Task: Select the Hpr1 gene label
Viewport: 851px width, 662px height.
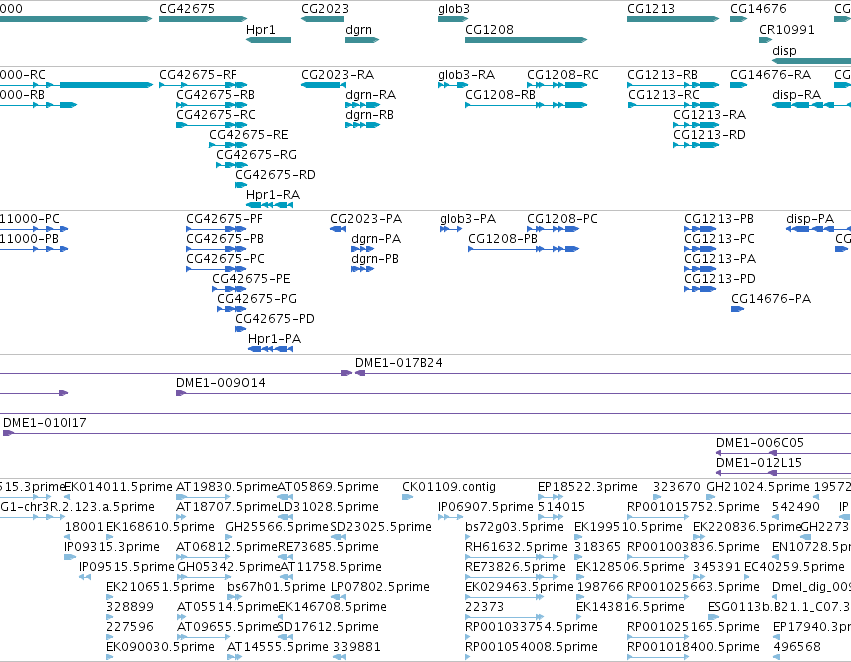Action: (x=261, y=29)
